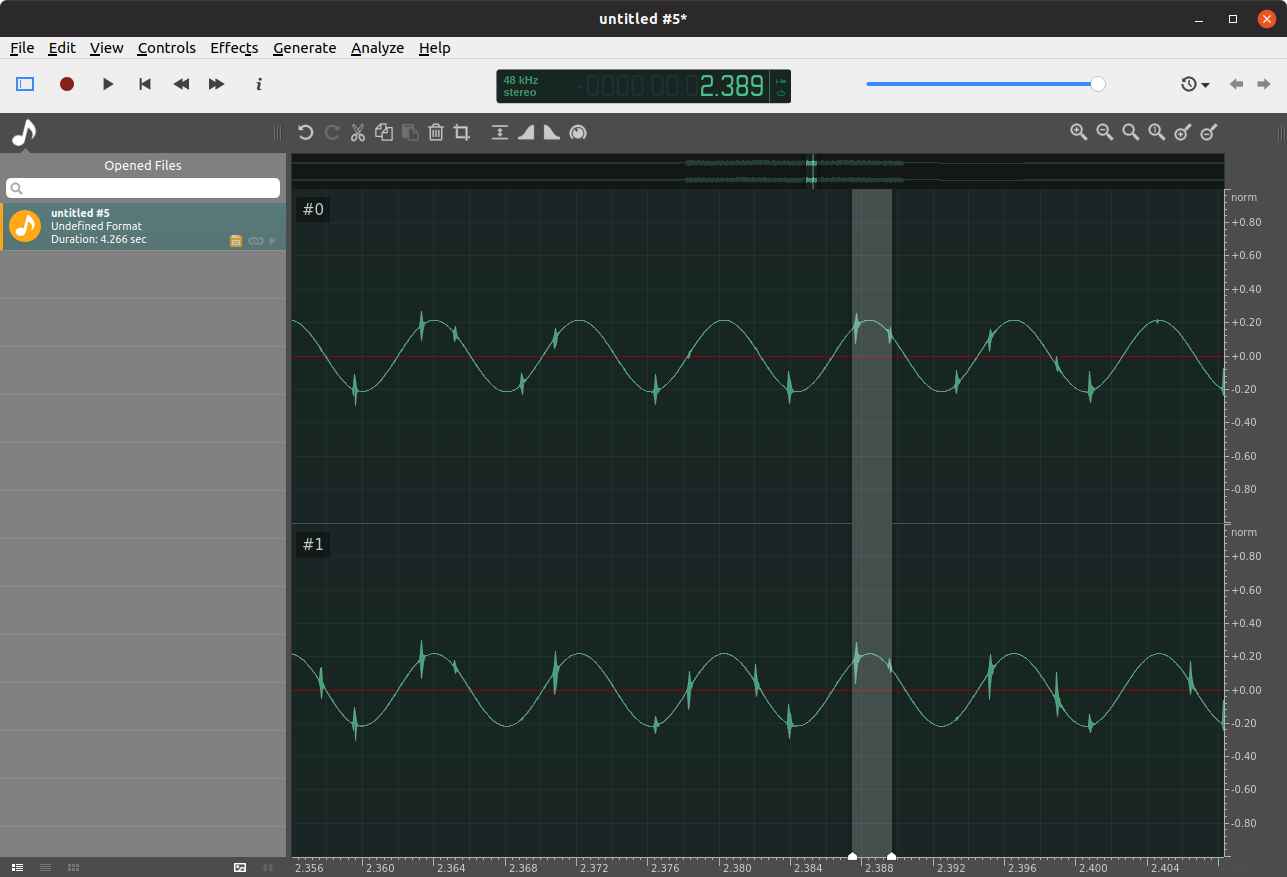Click the Undo icon
The image size is (1287, 877).
pyautogui.click(x=305, y=132)
